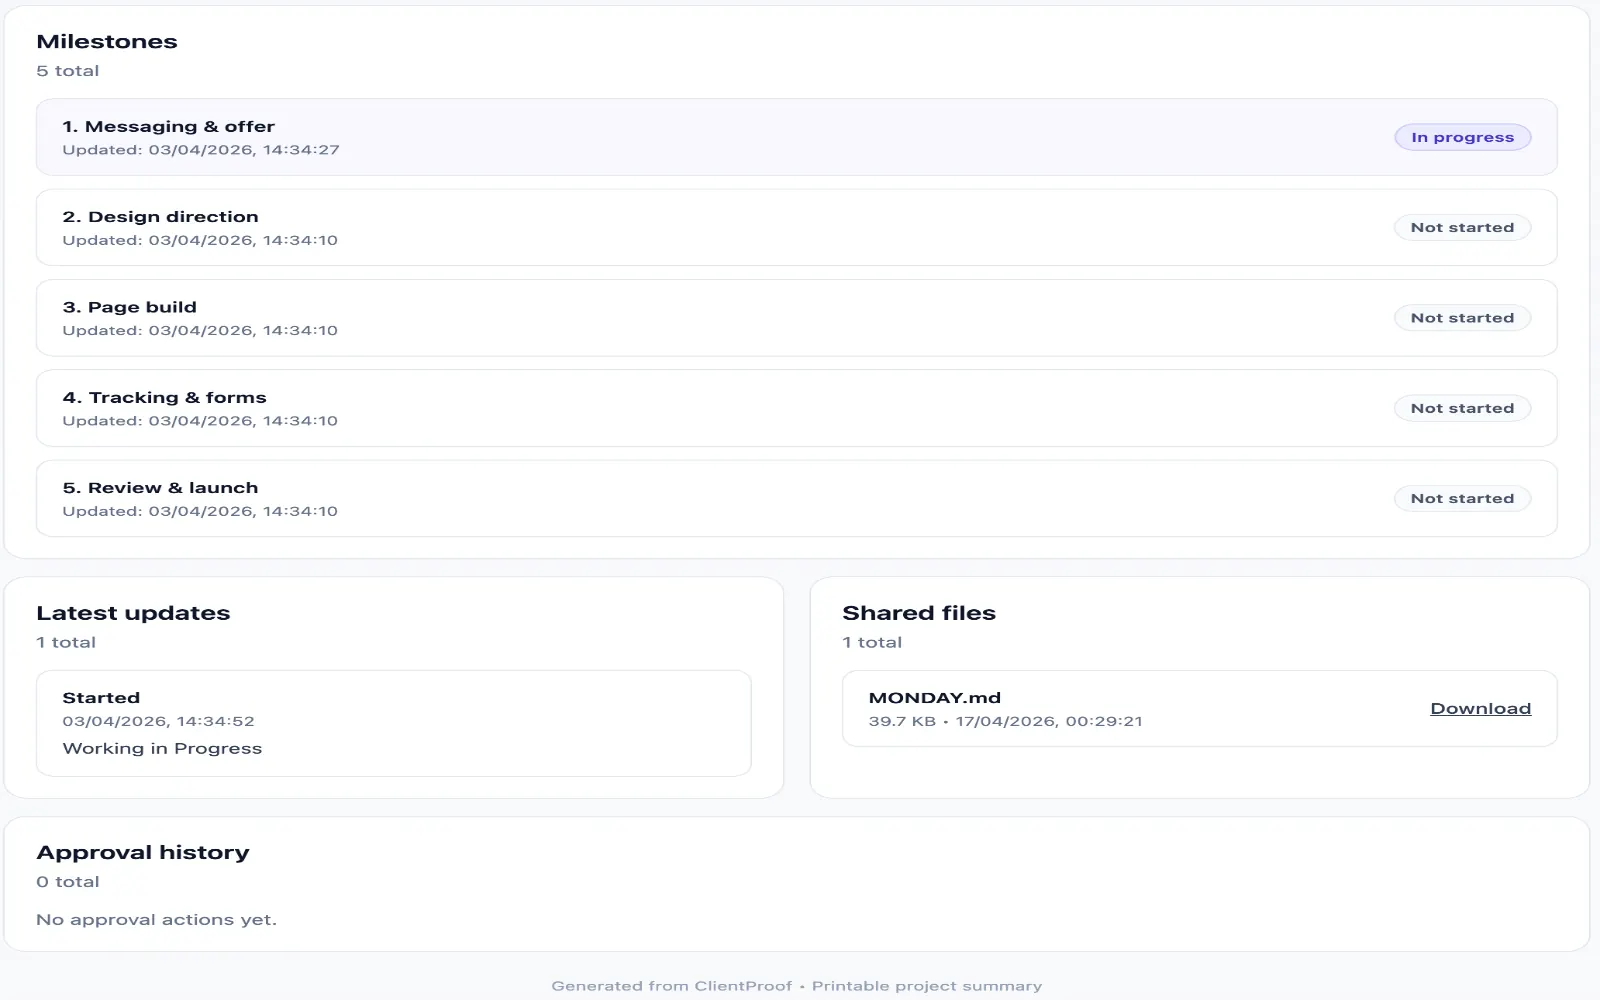Click the Shared files heading
This screenshot has width=1600, height=1000.
tap(919, 613)
